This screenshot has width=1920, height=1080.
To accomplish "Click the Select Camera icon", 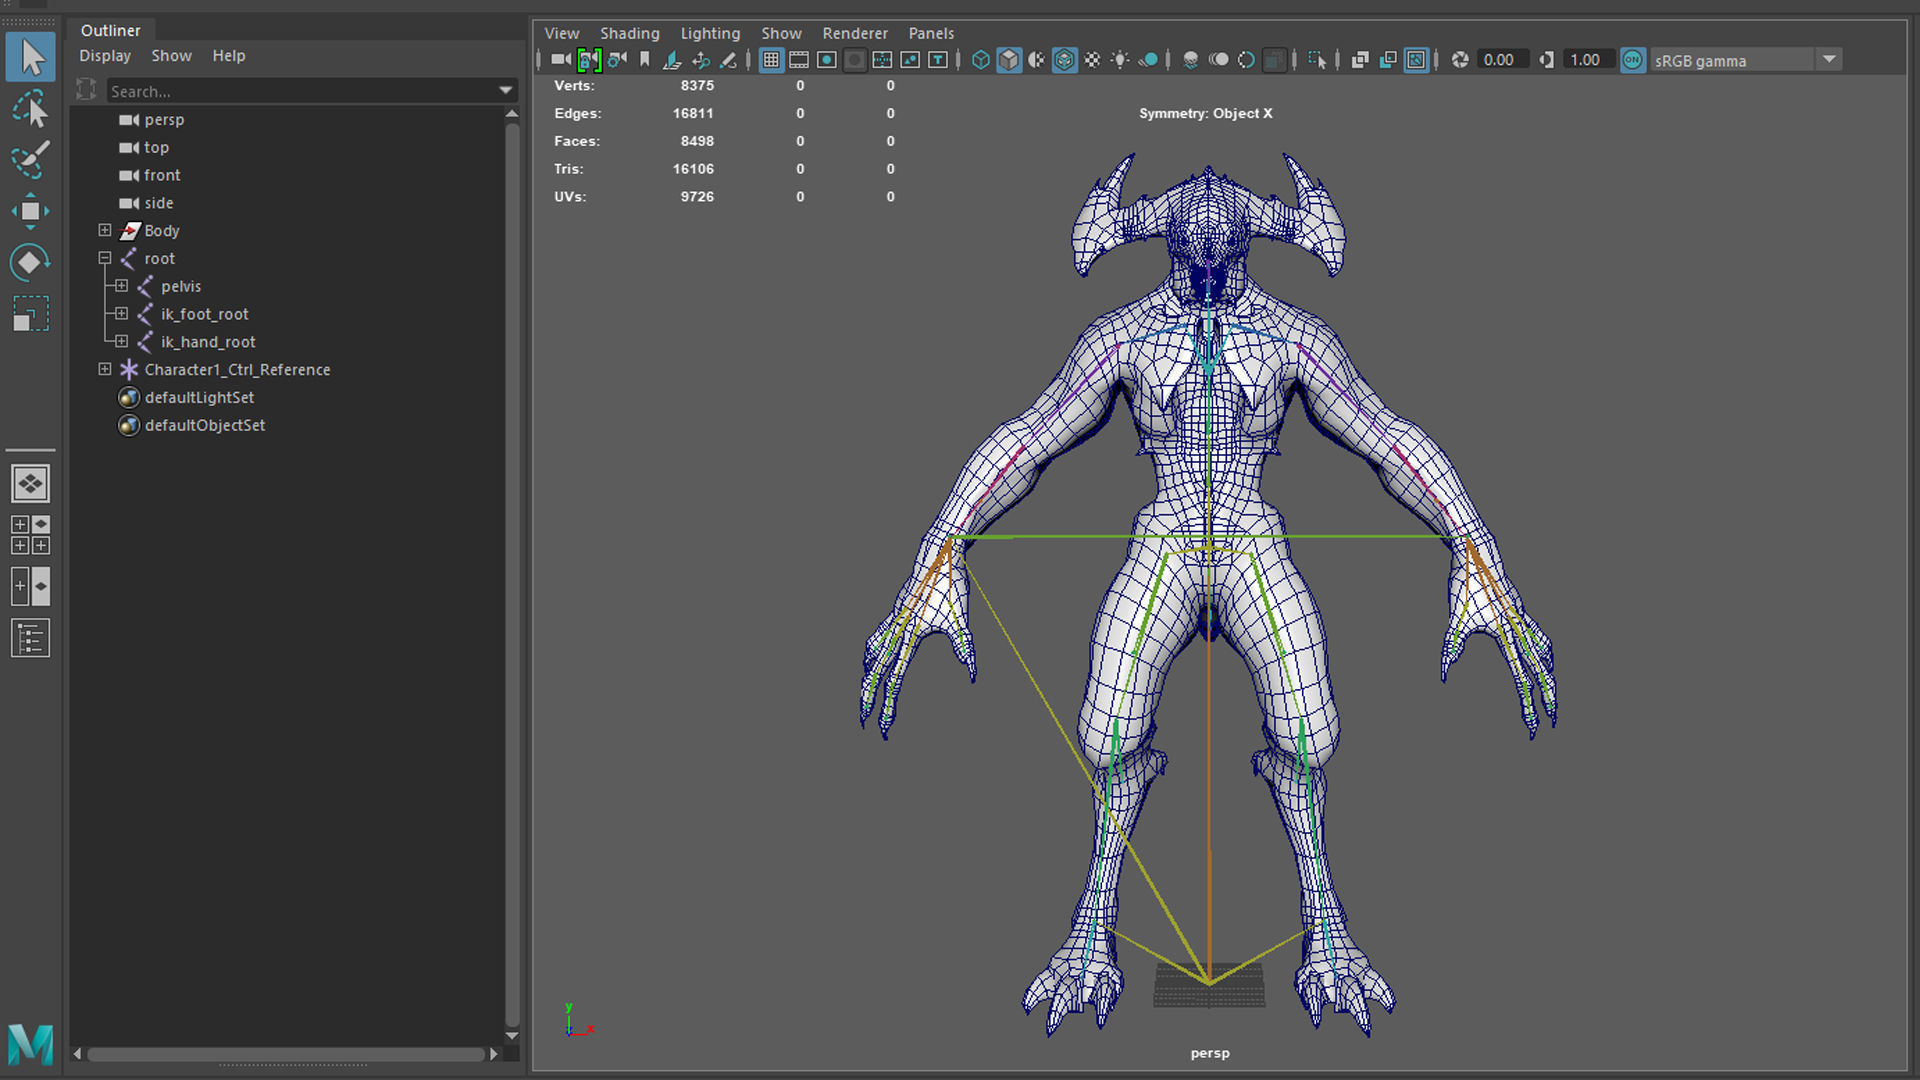I will (561, 60).
